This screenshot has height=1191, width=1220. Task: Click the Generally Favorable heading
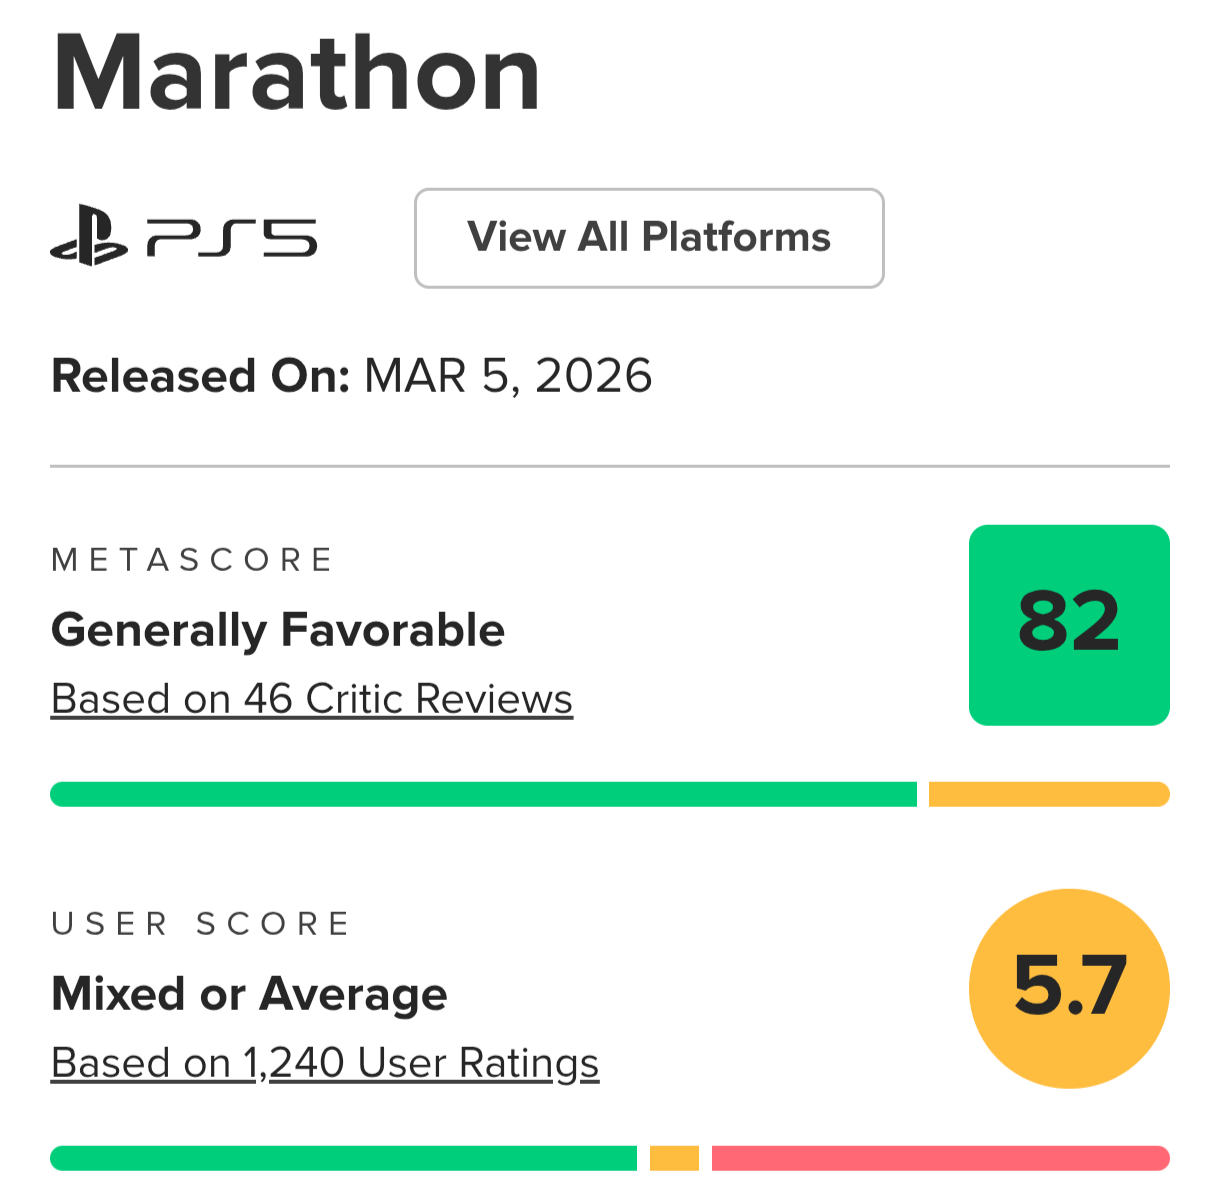pos(278,631)
